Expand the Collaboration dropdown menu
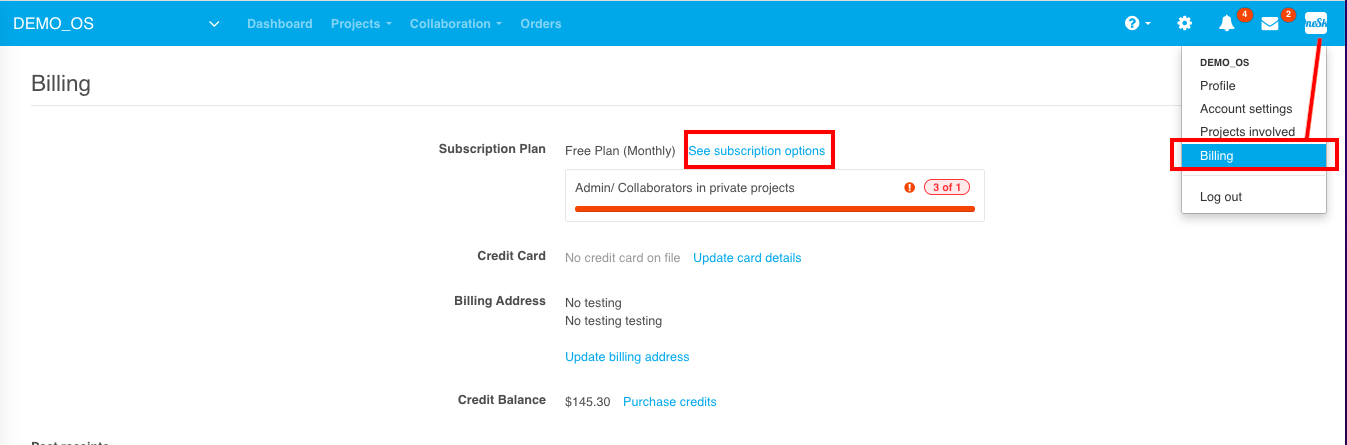This screenshot has width=1347, height=445. [456, 24]
